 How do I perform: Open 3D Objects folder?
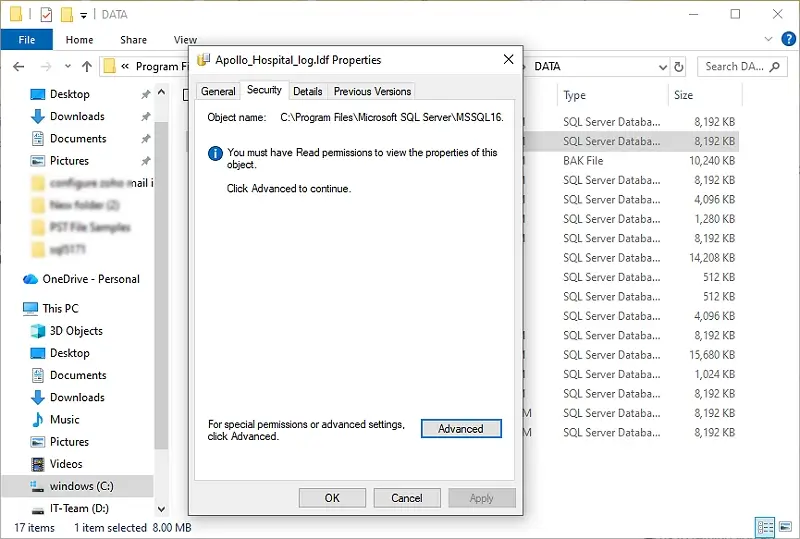click(76, 331)
